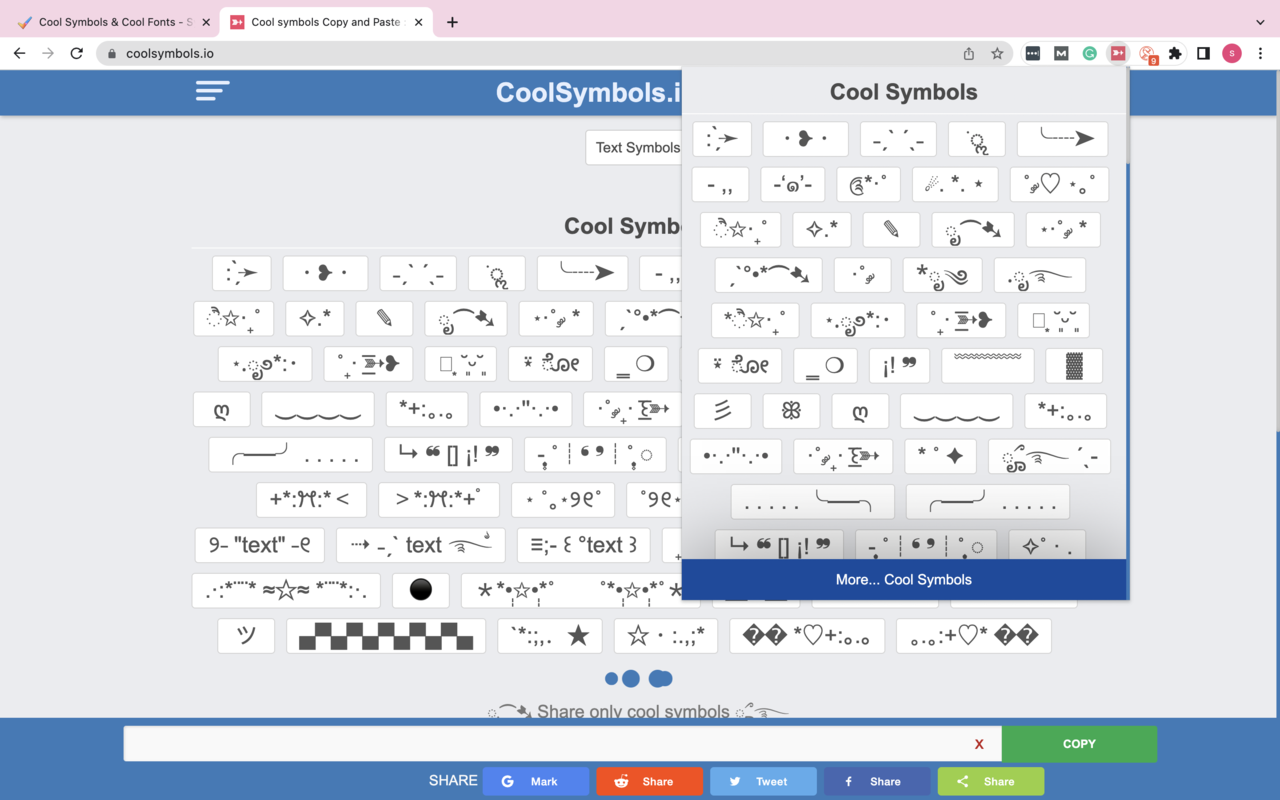Click the share page icon in address bar
1280x800 pixels.
969,53
